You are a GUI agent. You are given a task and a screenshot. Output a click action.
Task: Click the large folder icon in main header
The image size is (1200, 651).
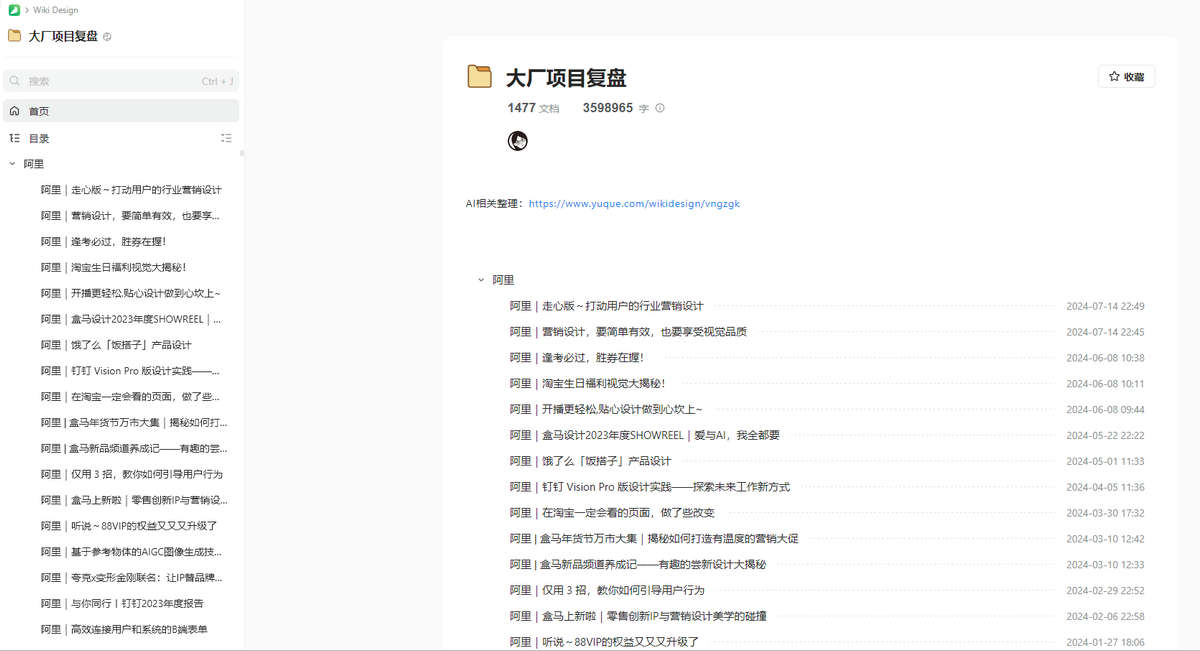coord(480,77)
